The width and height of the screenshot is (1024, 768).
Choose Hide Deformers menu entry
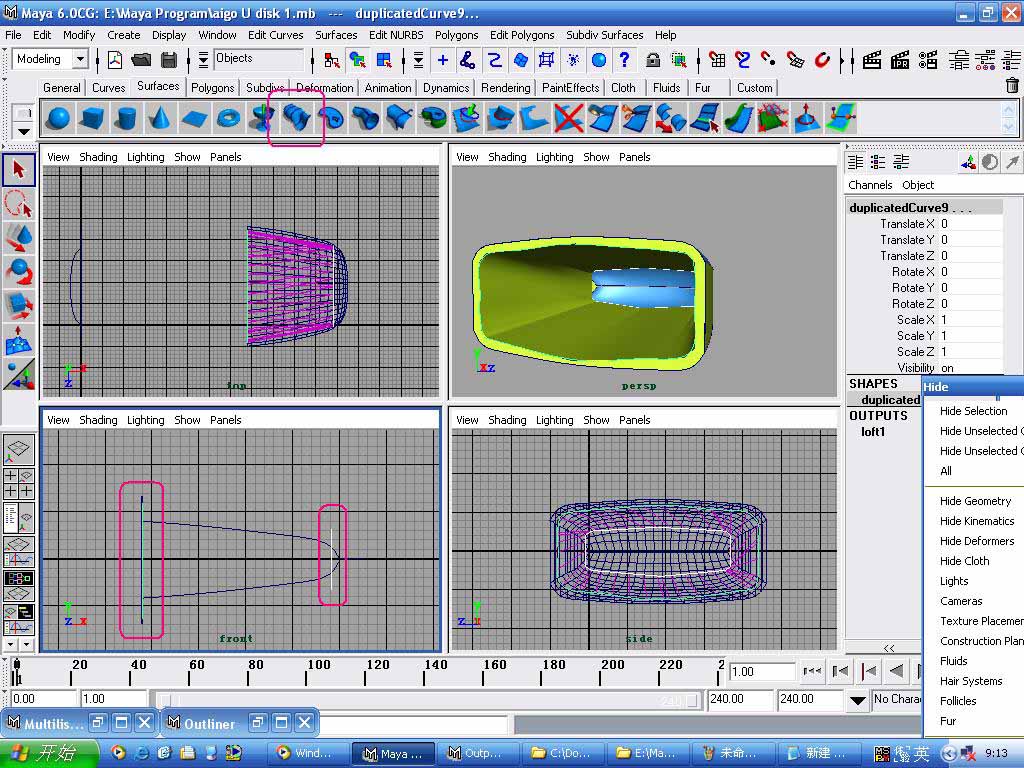[976, 541]
